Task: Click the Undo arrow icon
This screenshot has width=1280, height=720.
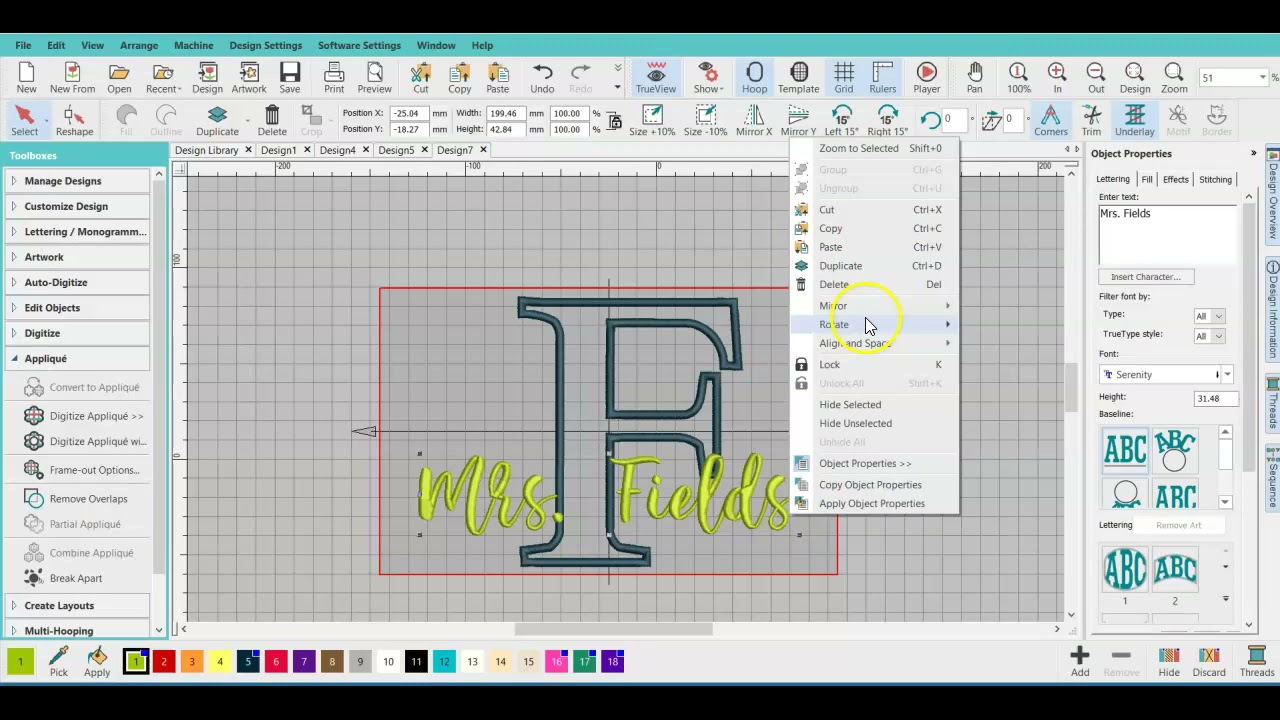Action: pyautogui.click(x=542, y=78)
